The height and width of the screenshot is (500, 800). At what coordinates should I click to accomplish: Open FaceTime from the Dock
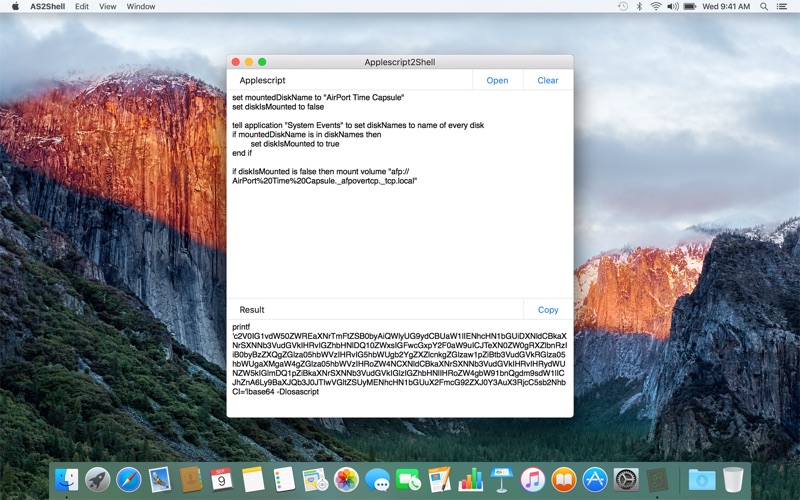(409, 480)
